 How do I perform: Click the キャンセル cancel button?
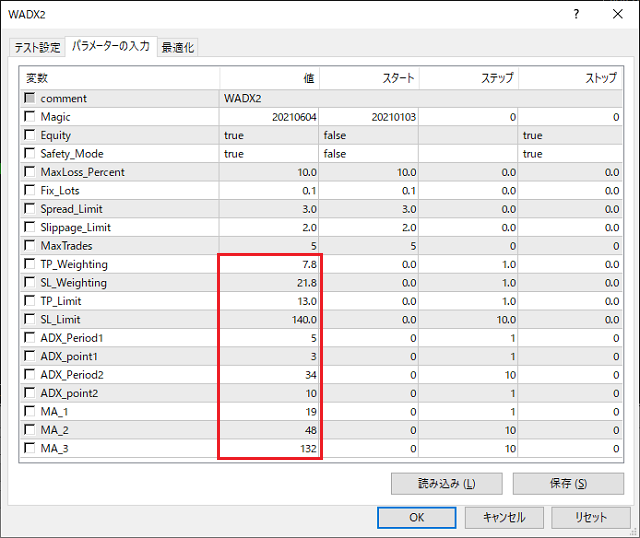tap(504, 518)
